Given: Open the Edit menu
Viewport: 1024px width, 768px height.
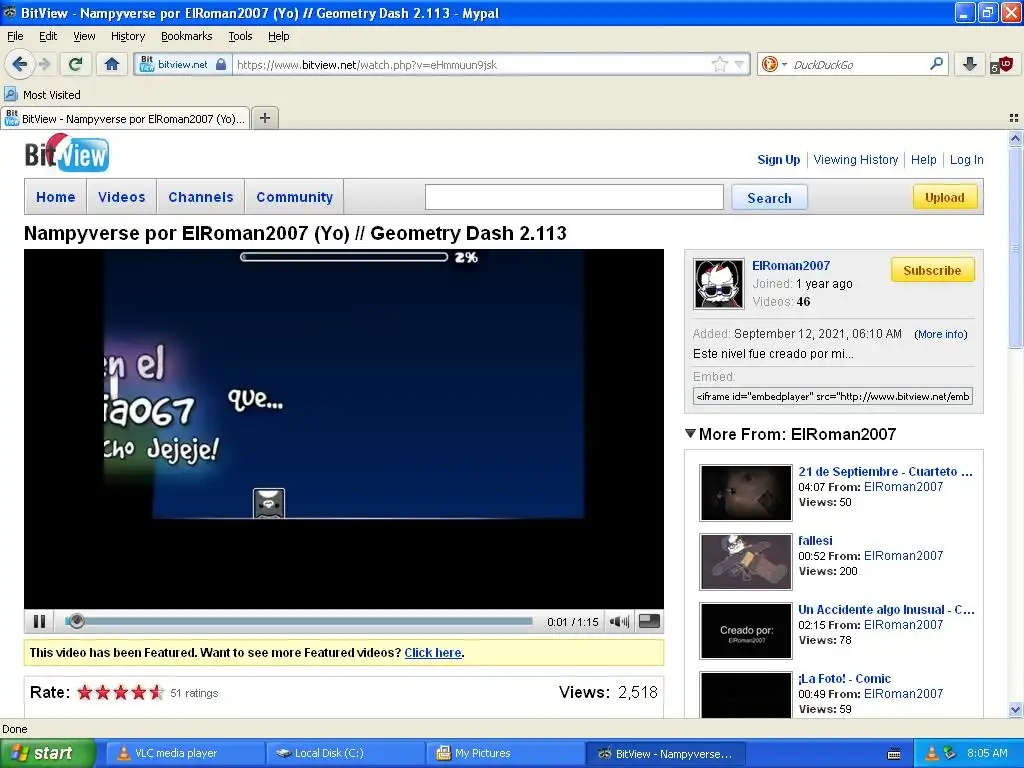Looking at the screenshot, I should tap(48, 36).
